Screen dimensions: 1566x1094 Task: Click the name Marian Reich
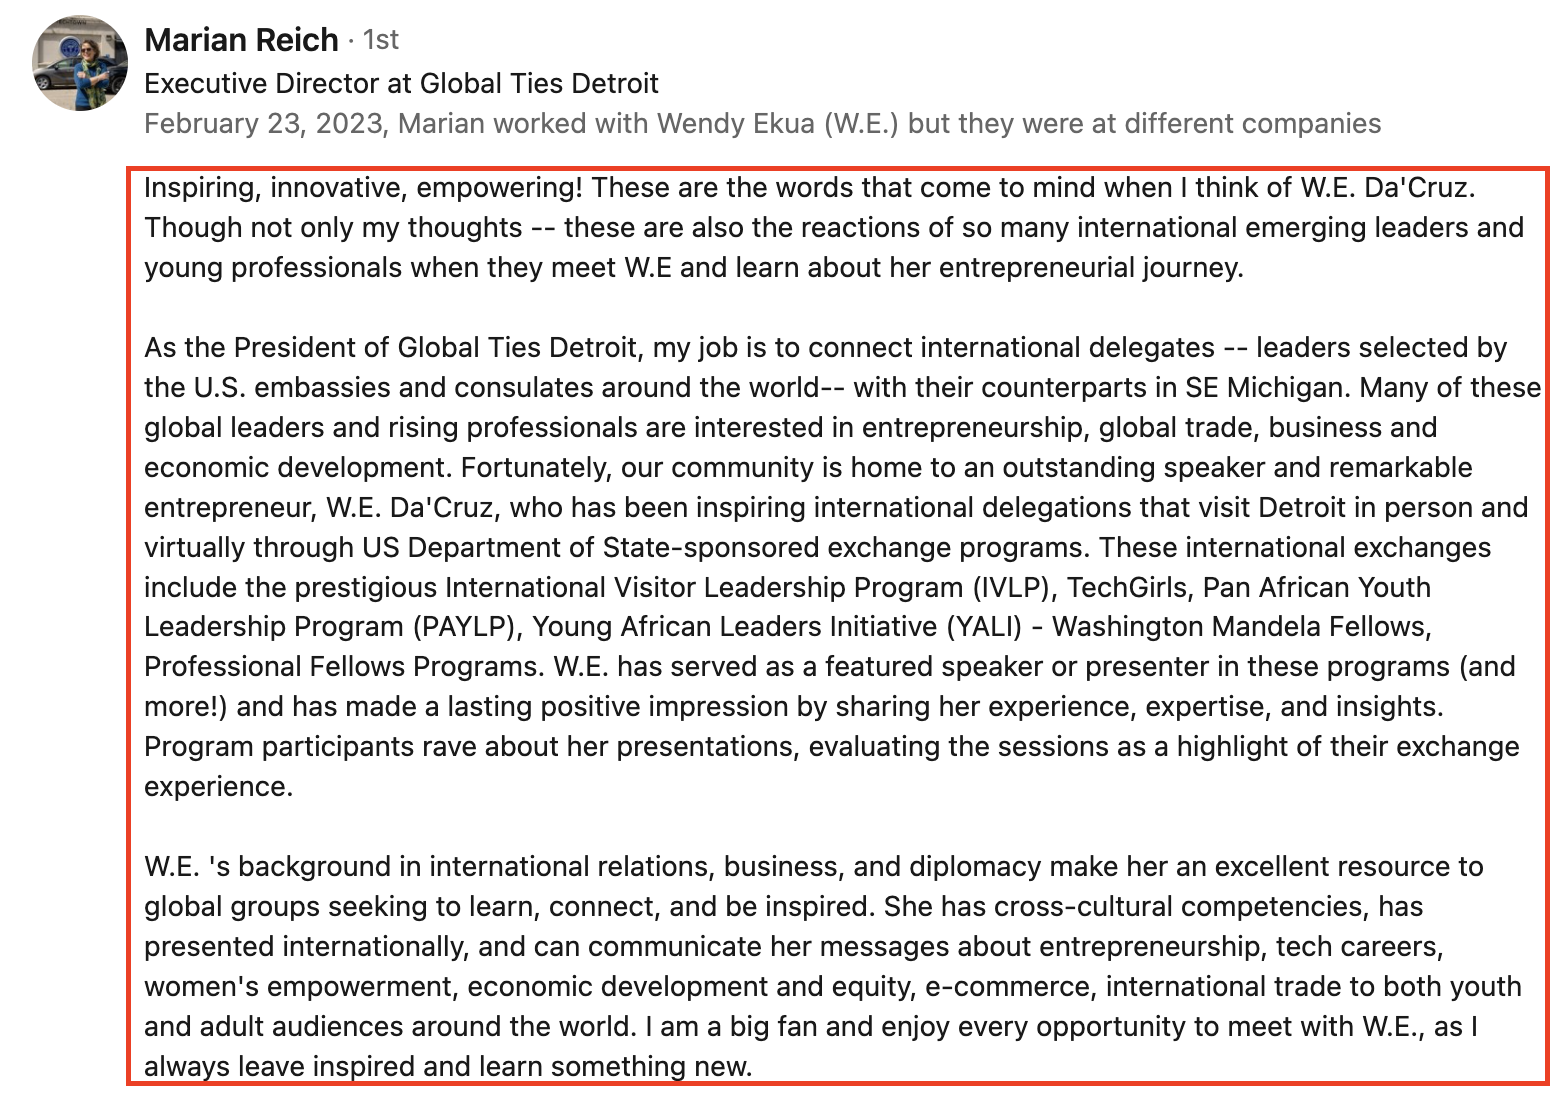241,40
